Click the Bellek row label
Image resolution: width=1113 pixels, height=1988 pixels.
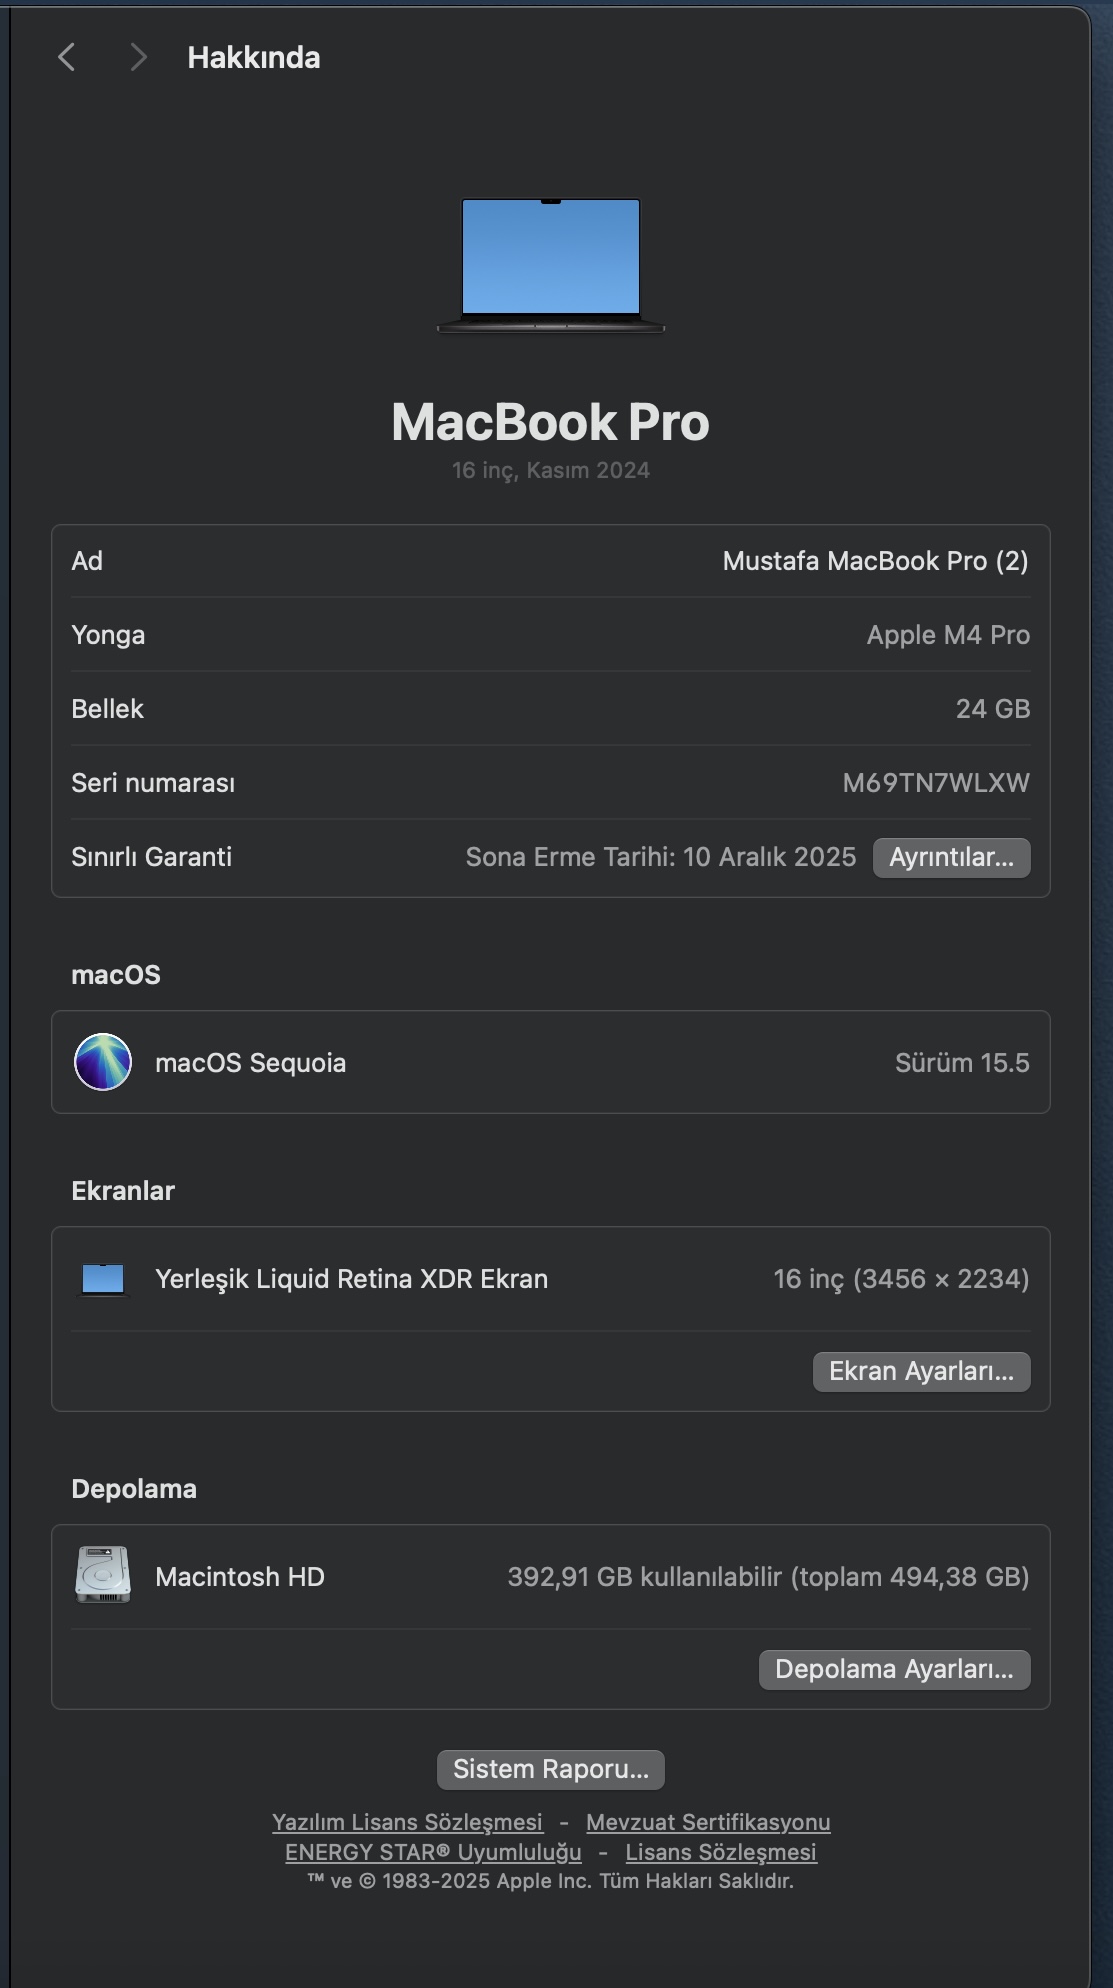click(107, 709)
